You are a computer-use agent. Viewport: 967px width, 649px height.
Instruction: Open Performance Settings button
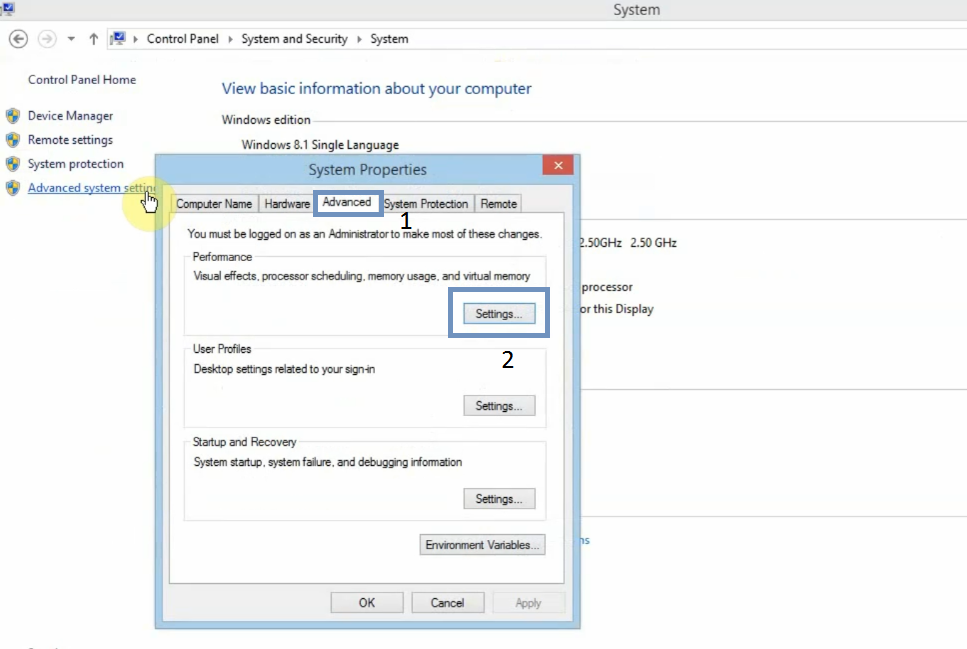(499, 314)
